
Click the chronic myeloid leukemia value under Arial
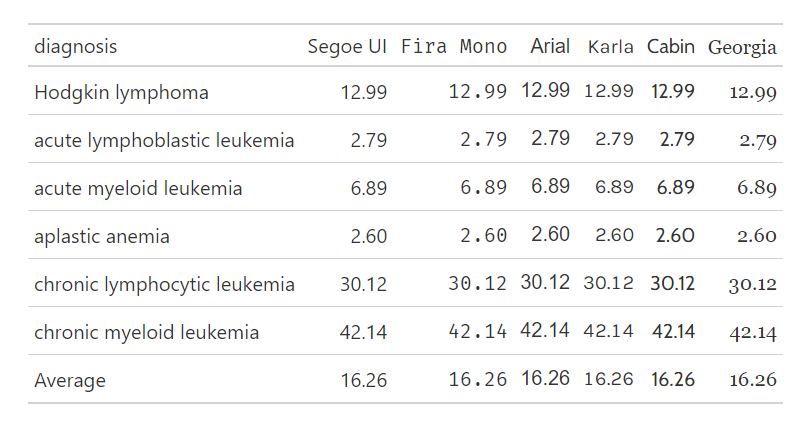(545, 331)
